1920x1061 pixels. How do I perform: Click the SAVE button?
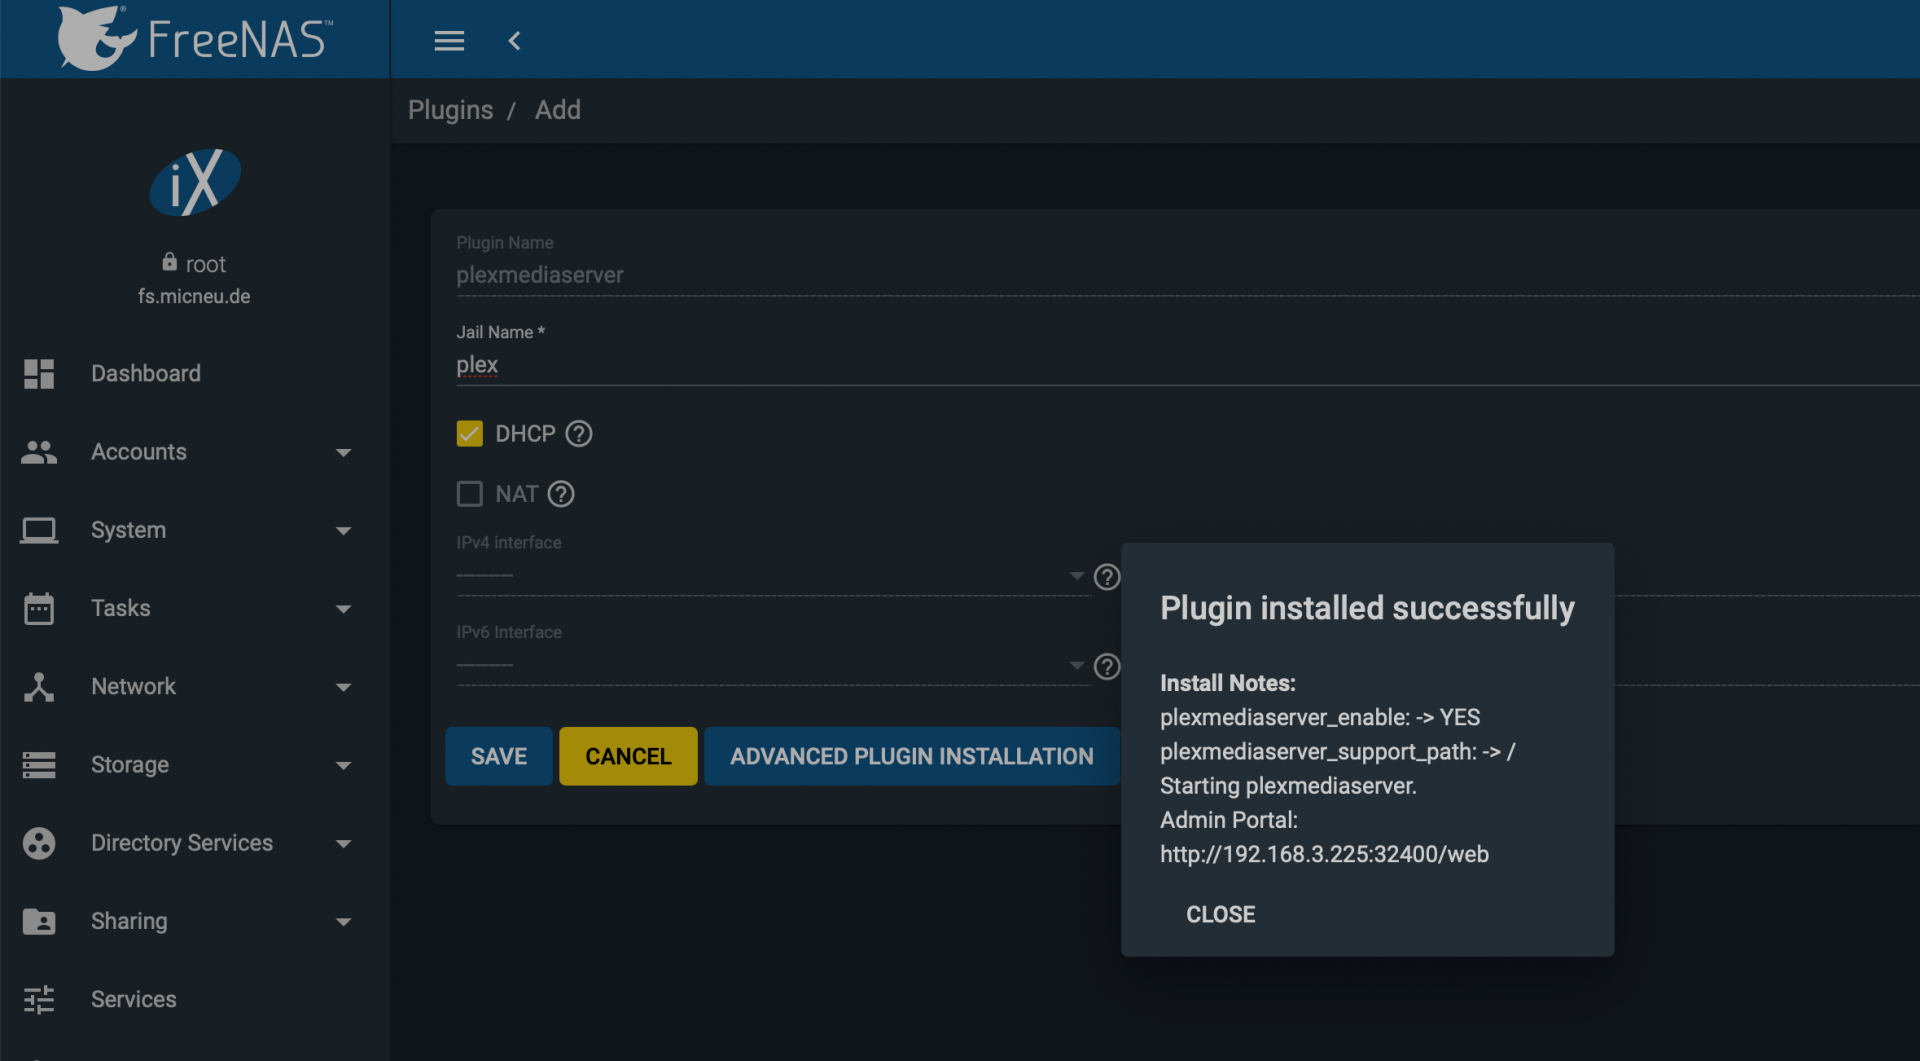[499, 756]
